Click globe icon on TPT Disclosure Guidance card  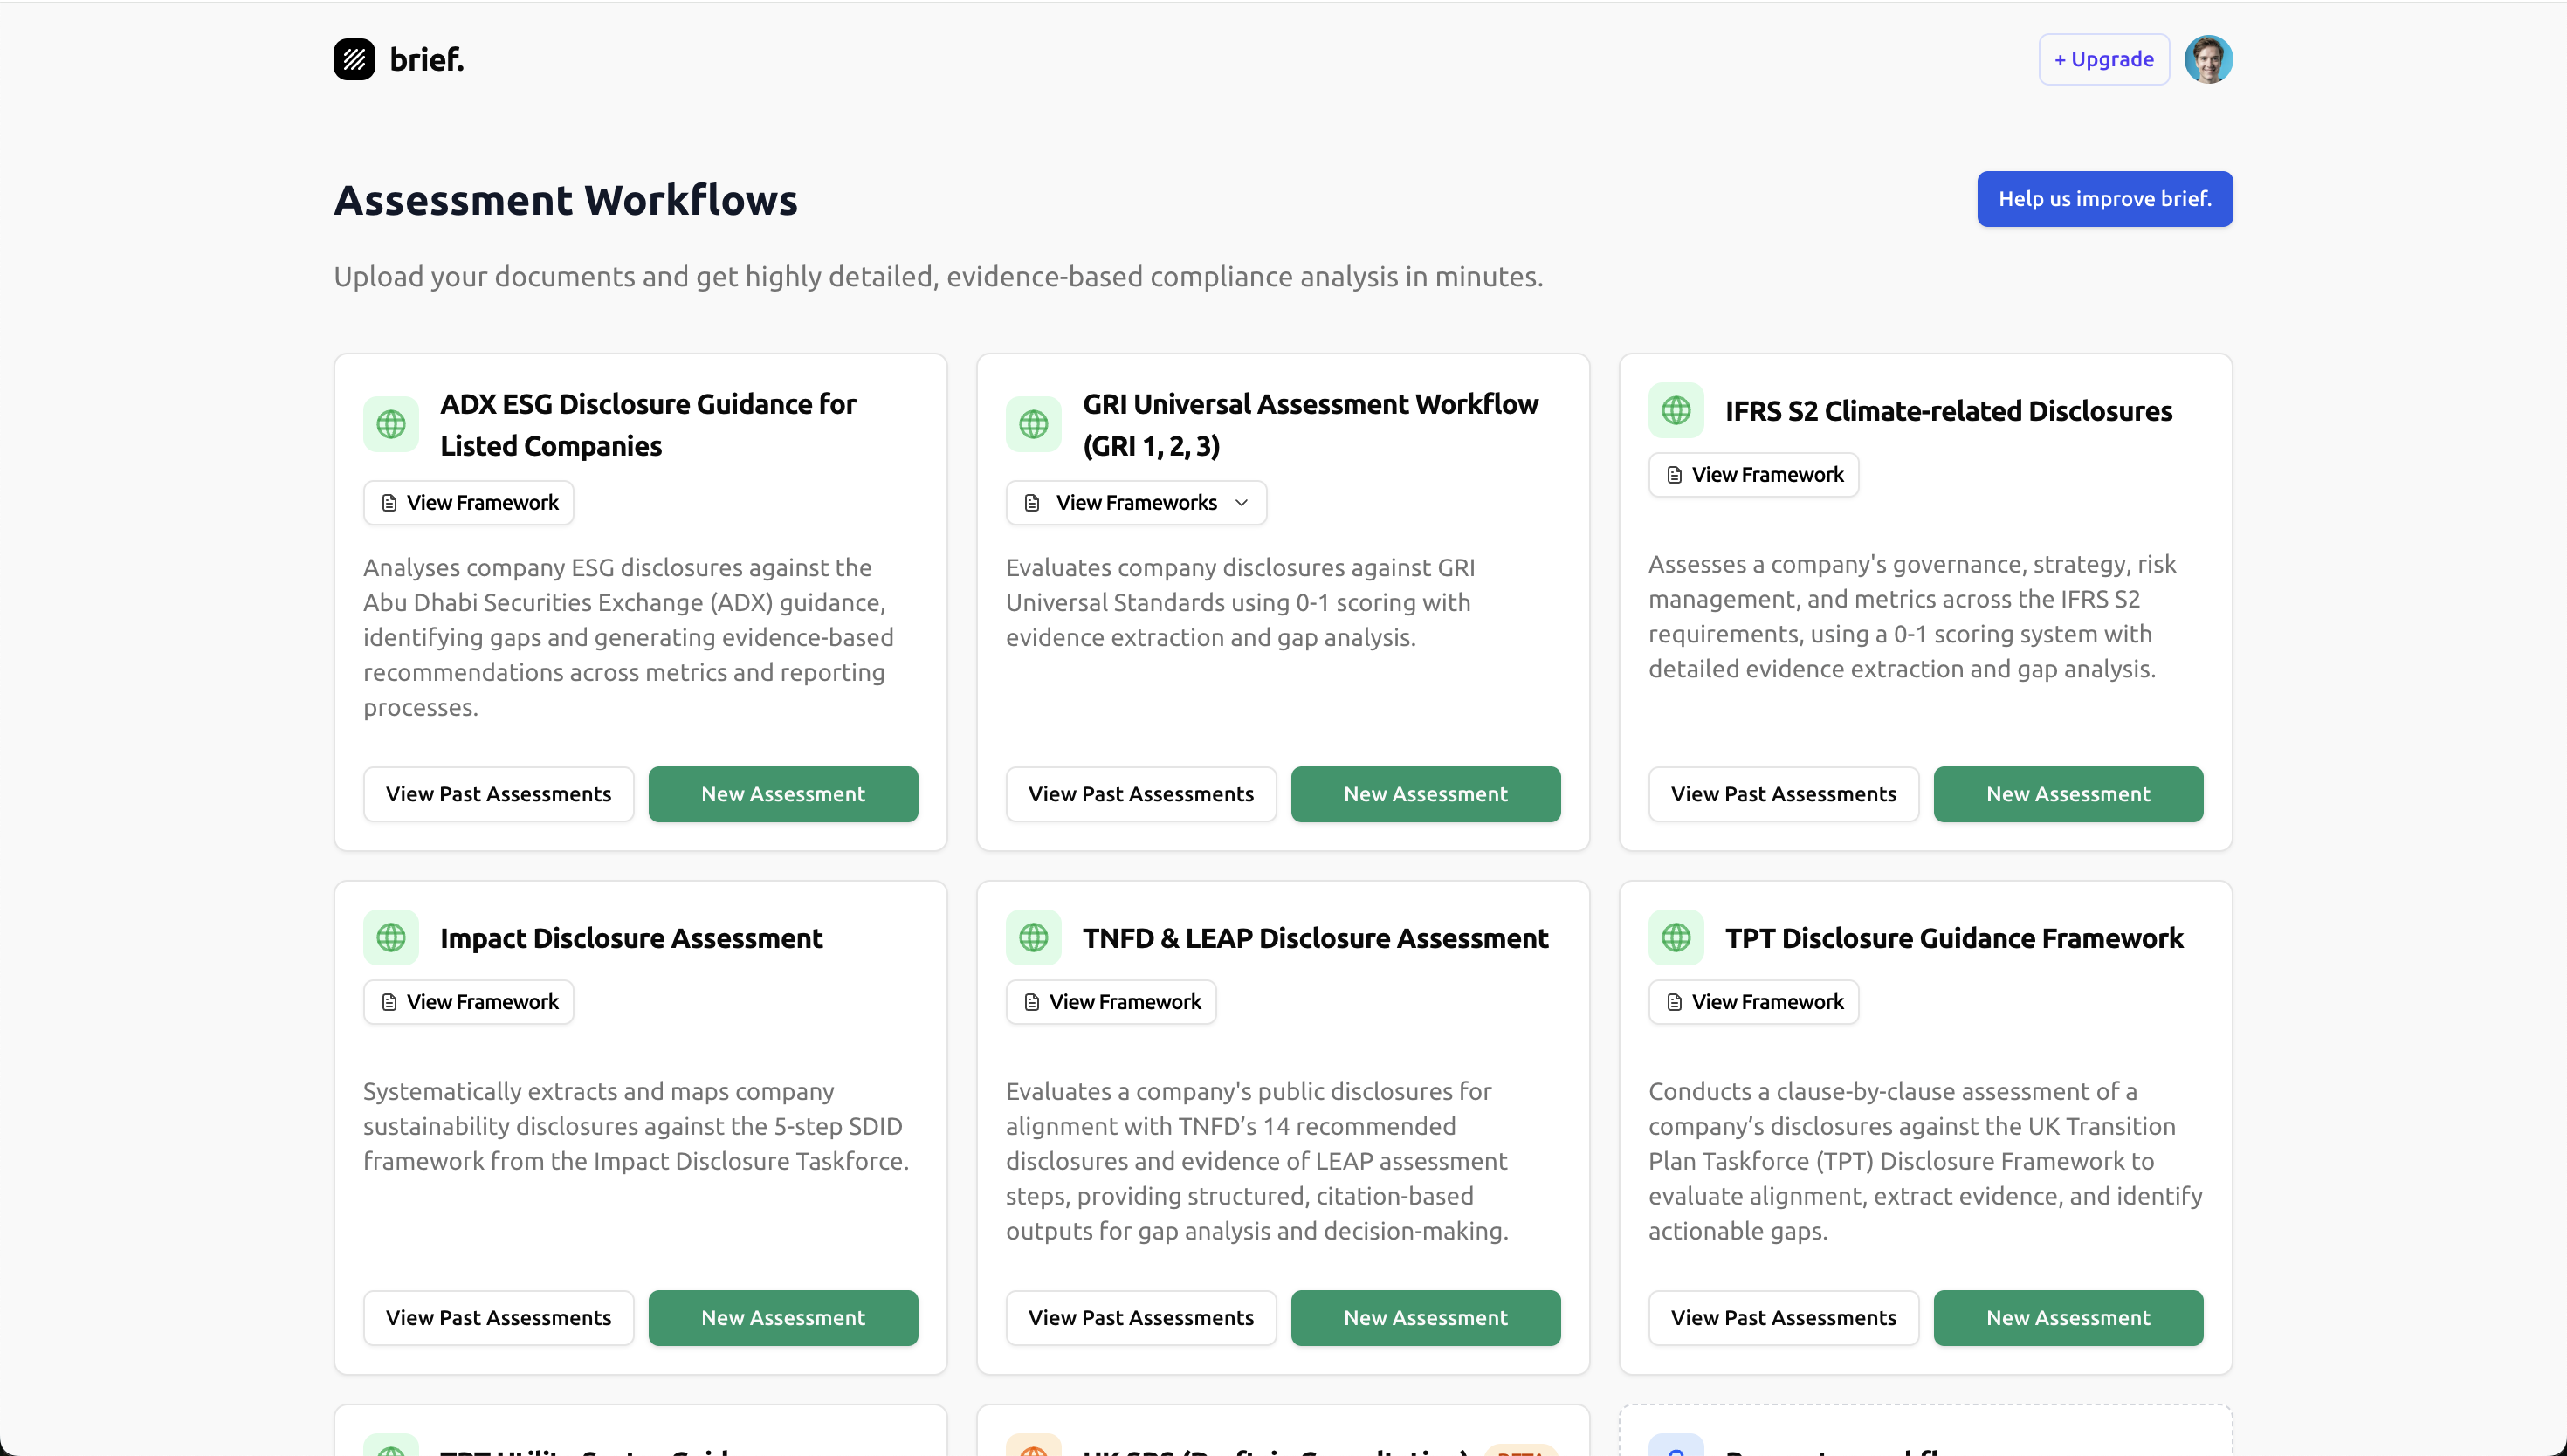coord(1676,937)
